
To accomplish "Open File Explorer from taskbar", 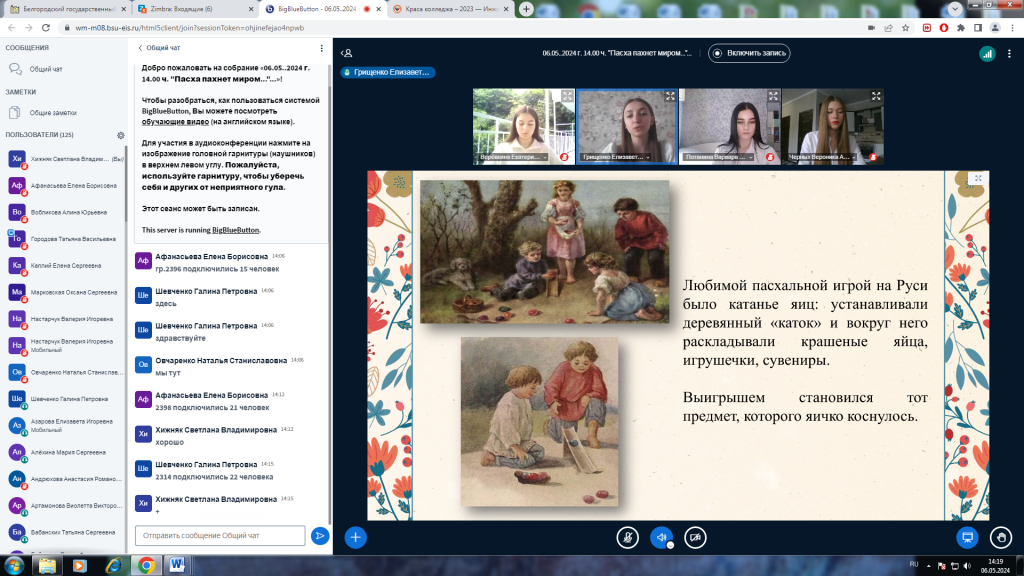I will [47, 566].
